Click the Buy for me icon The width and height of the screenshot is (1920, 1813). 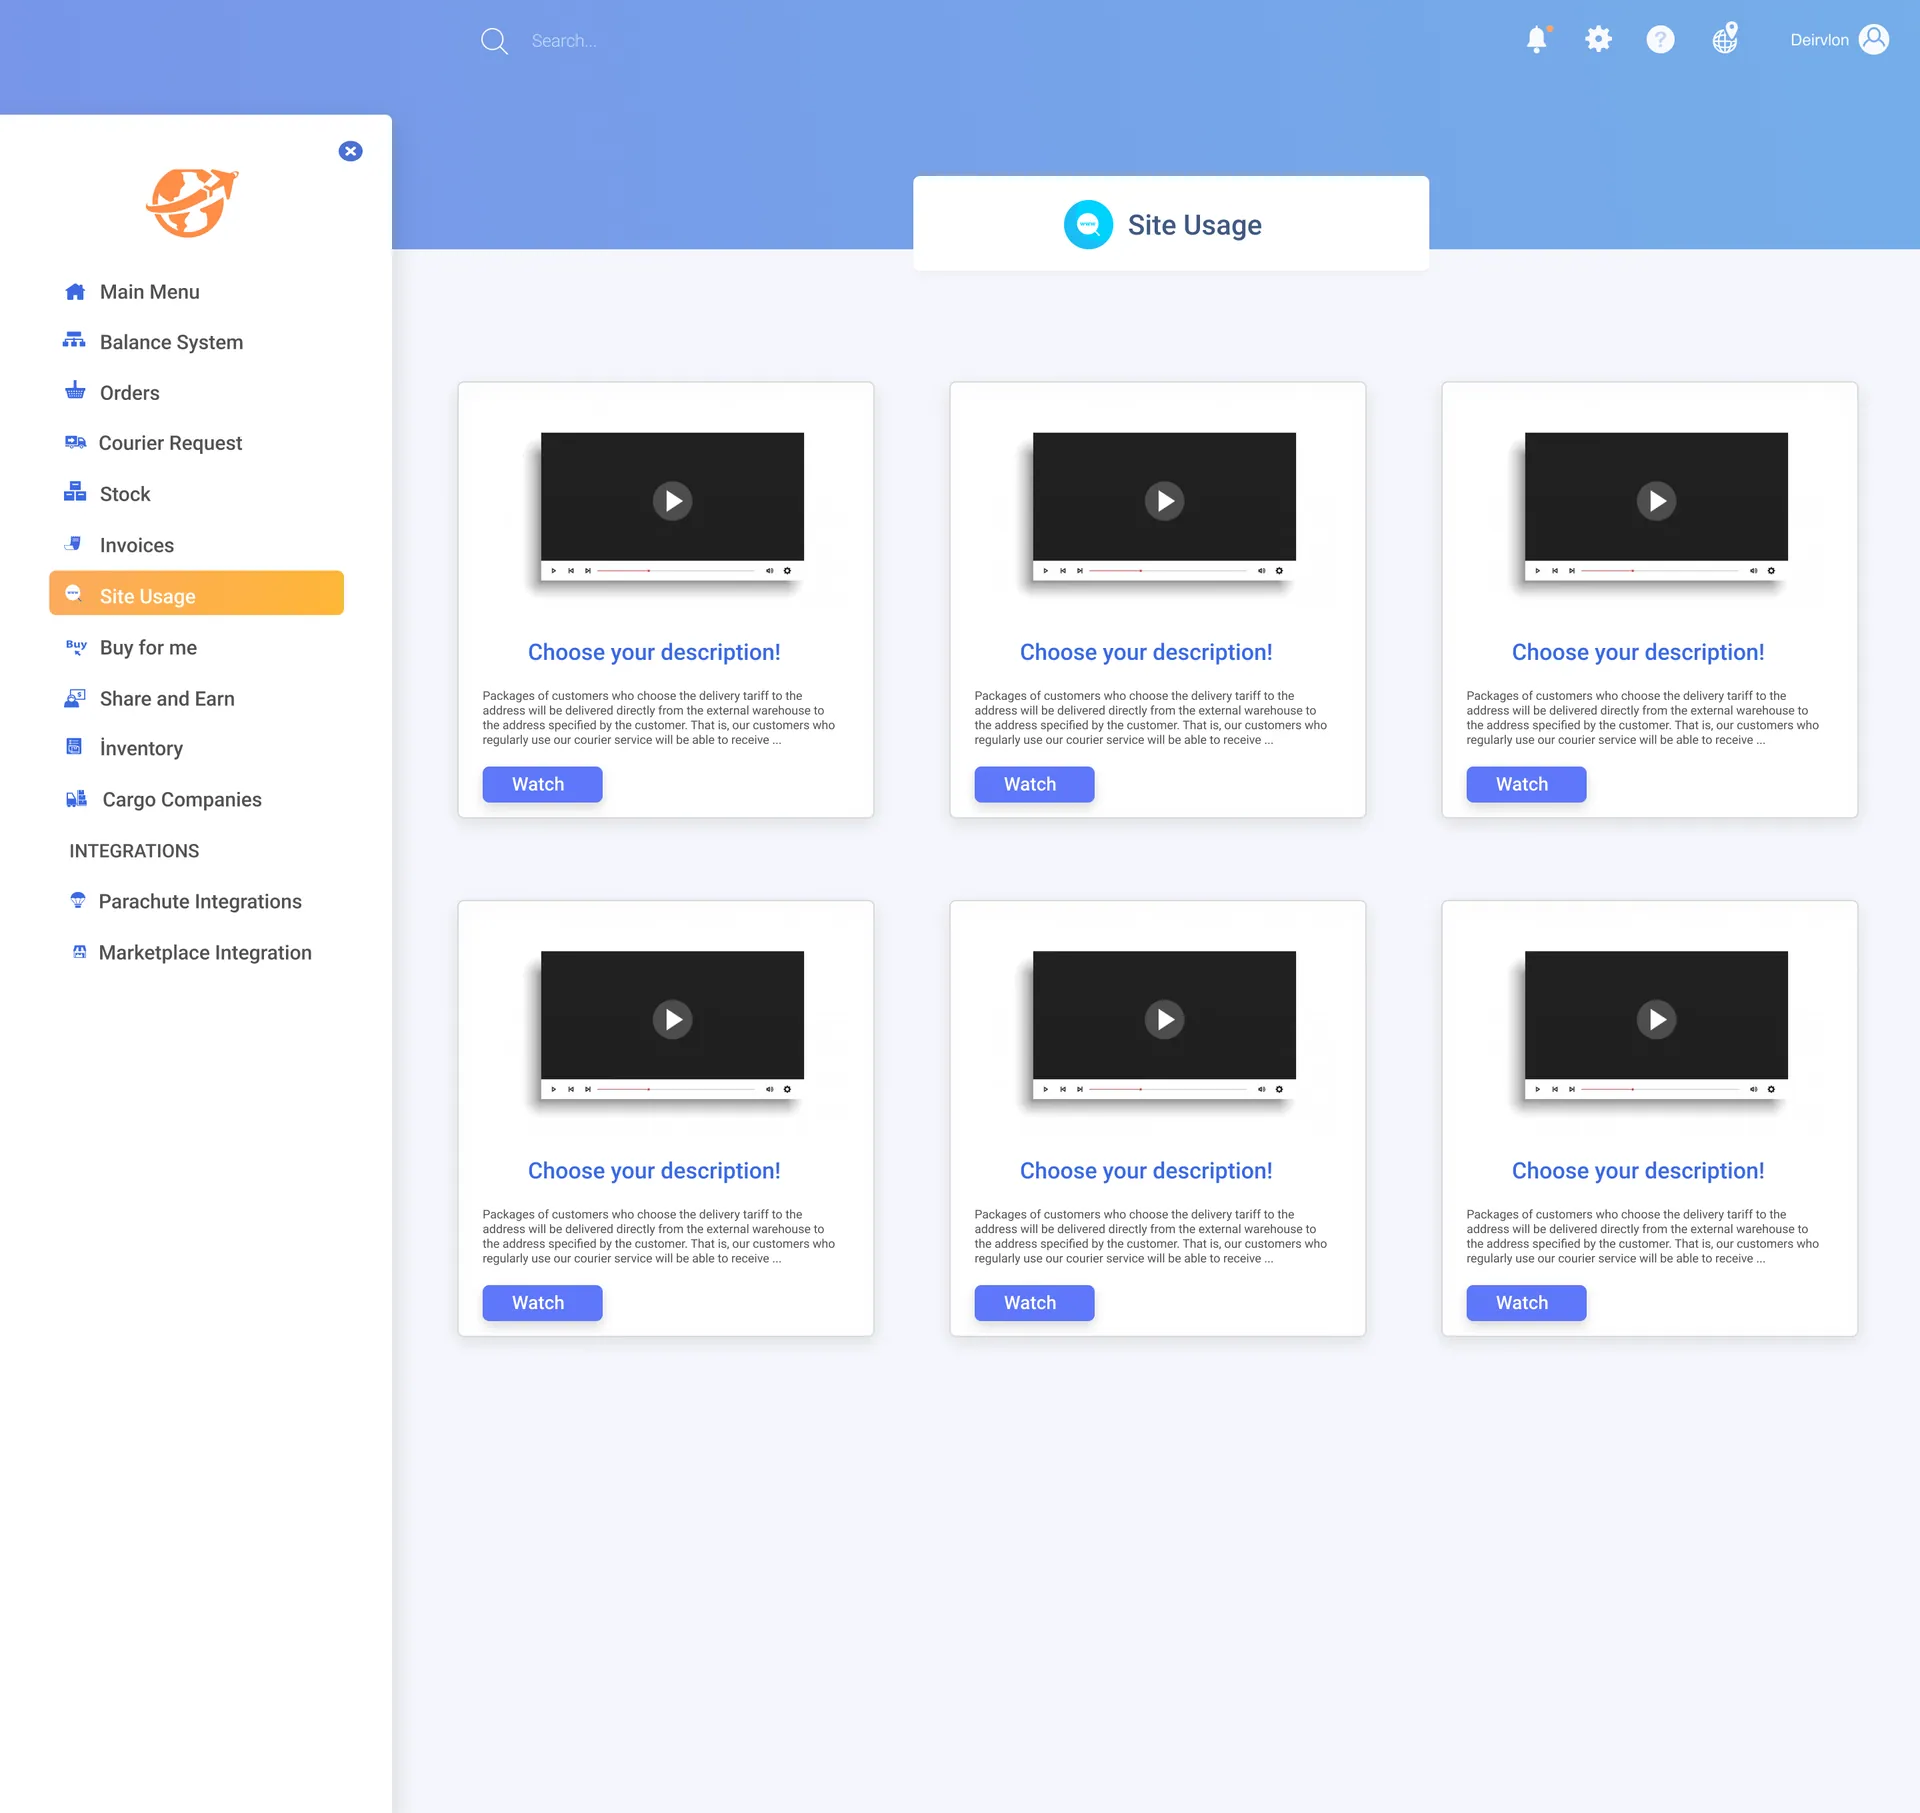point(76,647)
